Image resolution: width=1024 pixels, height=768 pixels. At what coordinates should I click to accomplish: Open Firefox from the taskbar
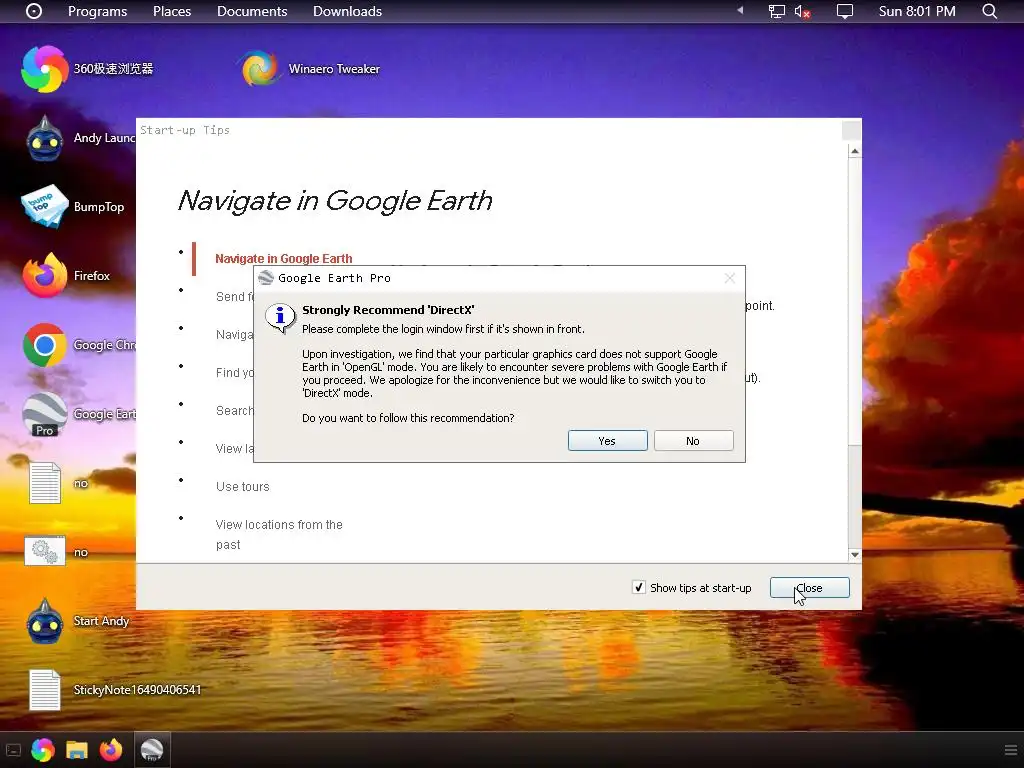[x=111, y=750]
